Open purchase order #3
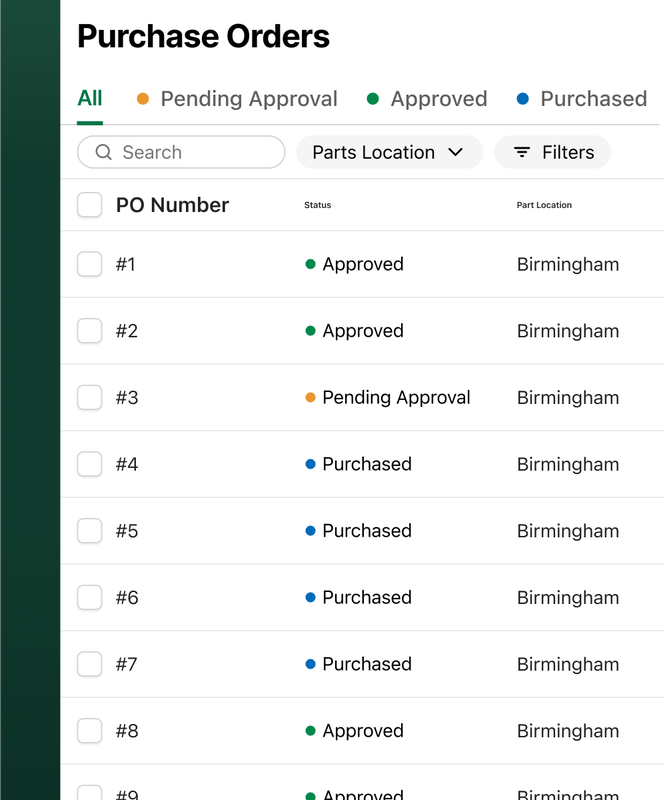667x800 pixels. (127, 397)
